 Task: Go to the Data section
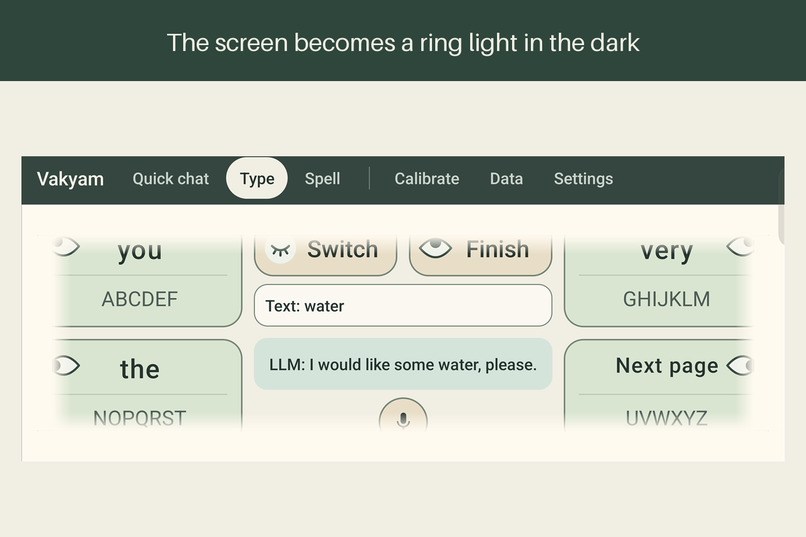coord(506,179)
